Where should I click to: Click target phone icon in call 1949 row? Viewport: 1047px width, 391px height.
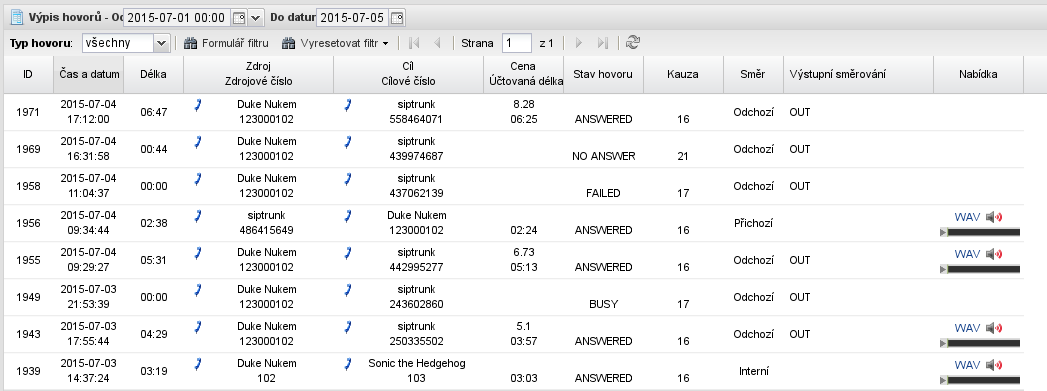click(348, 290)
